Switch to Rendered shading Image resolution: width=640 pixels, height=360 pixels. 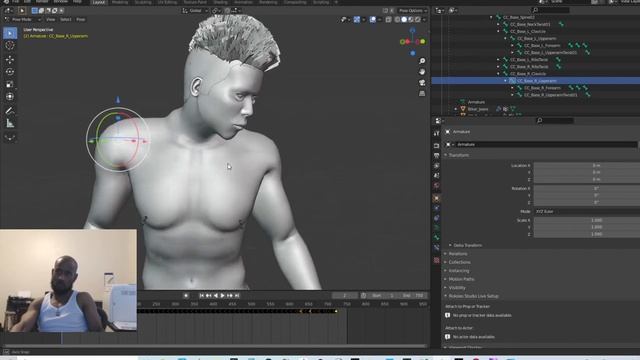pyautogui.click(x=418, y=19)
